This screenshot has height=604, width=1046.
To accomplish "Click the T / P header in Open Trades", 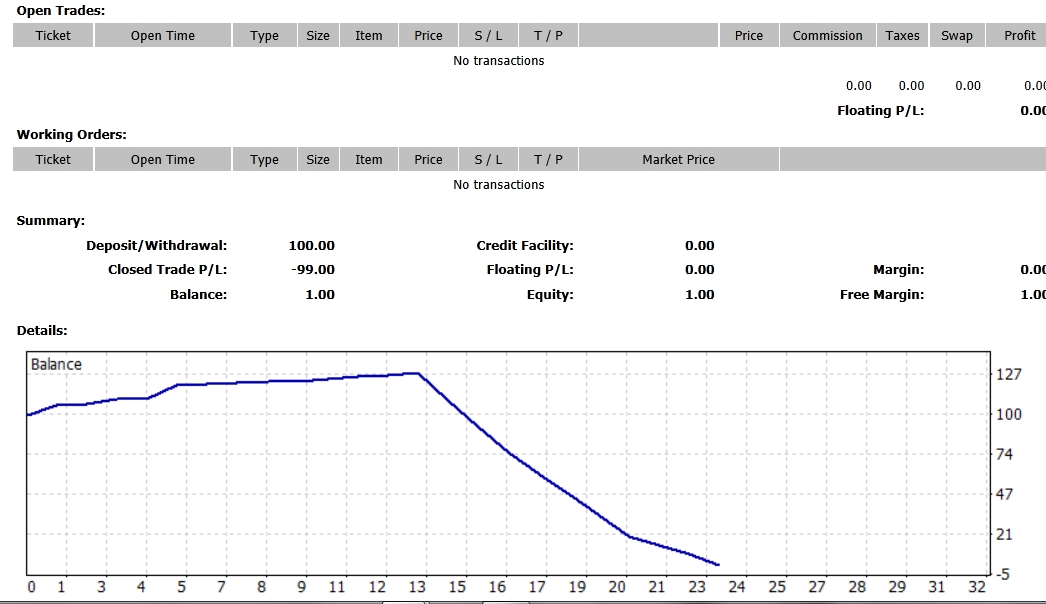I will tap(548, 35).
